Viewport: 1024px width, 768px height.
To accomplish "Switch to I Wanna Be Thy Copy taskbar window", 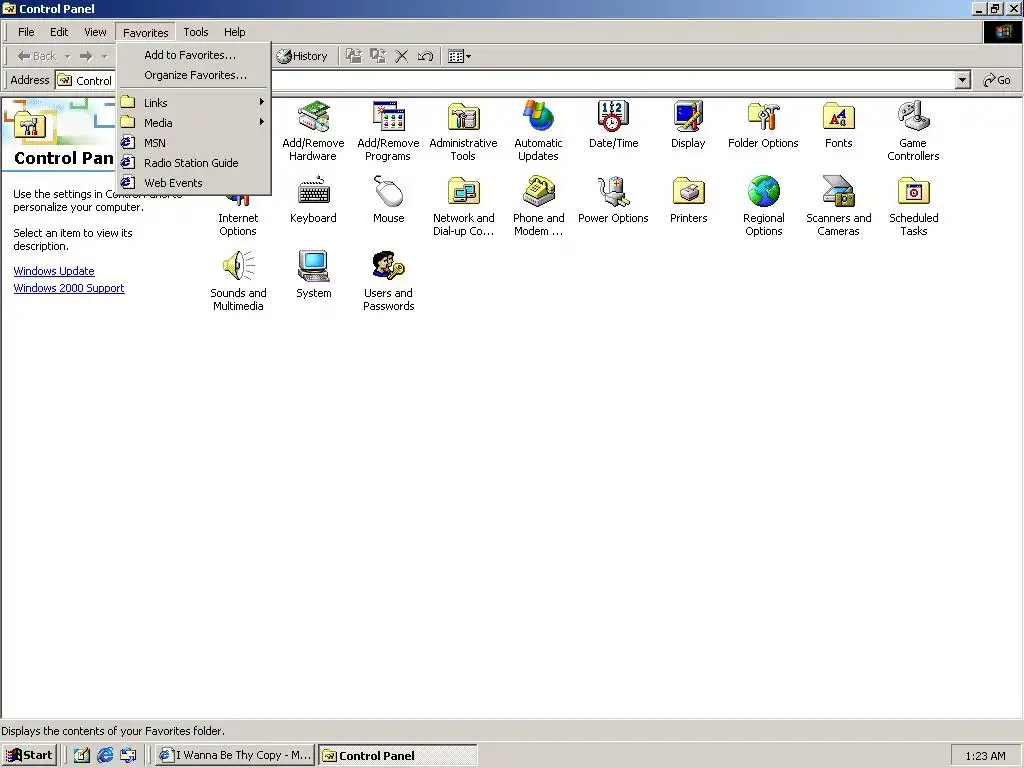I will [x=236, y=756].
